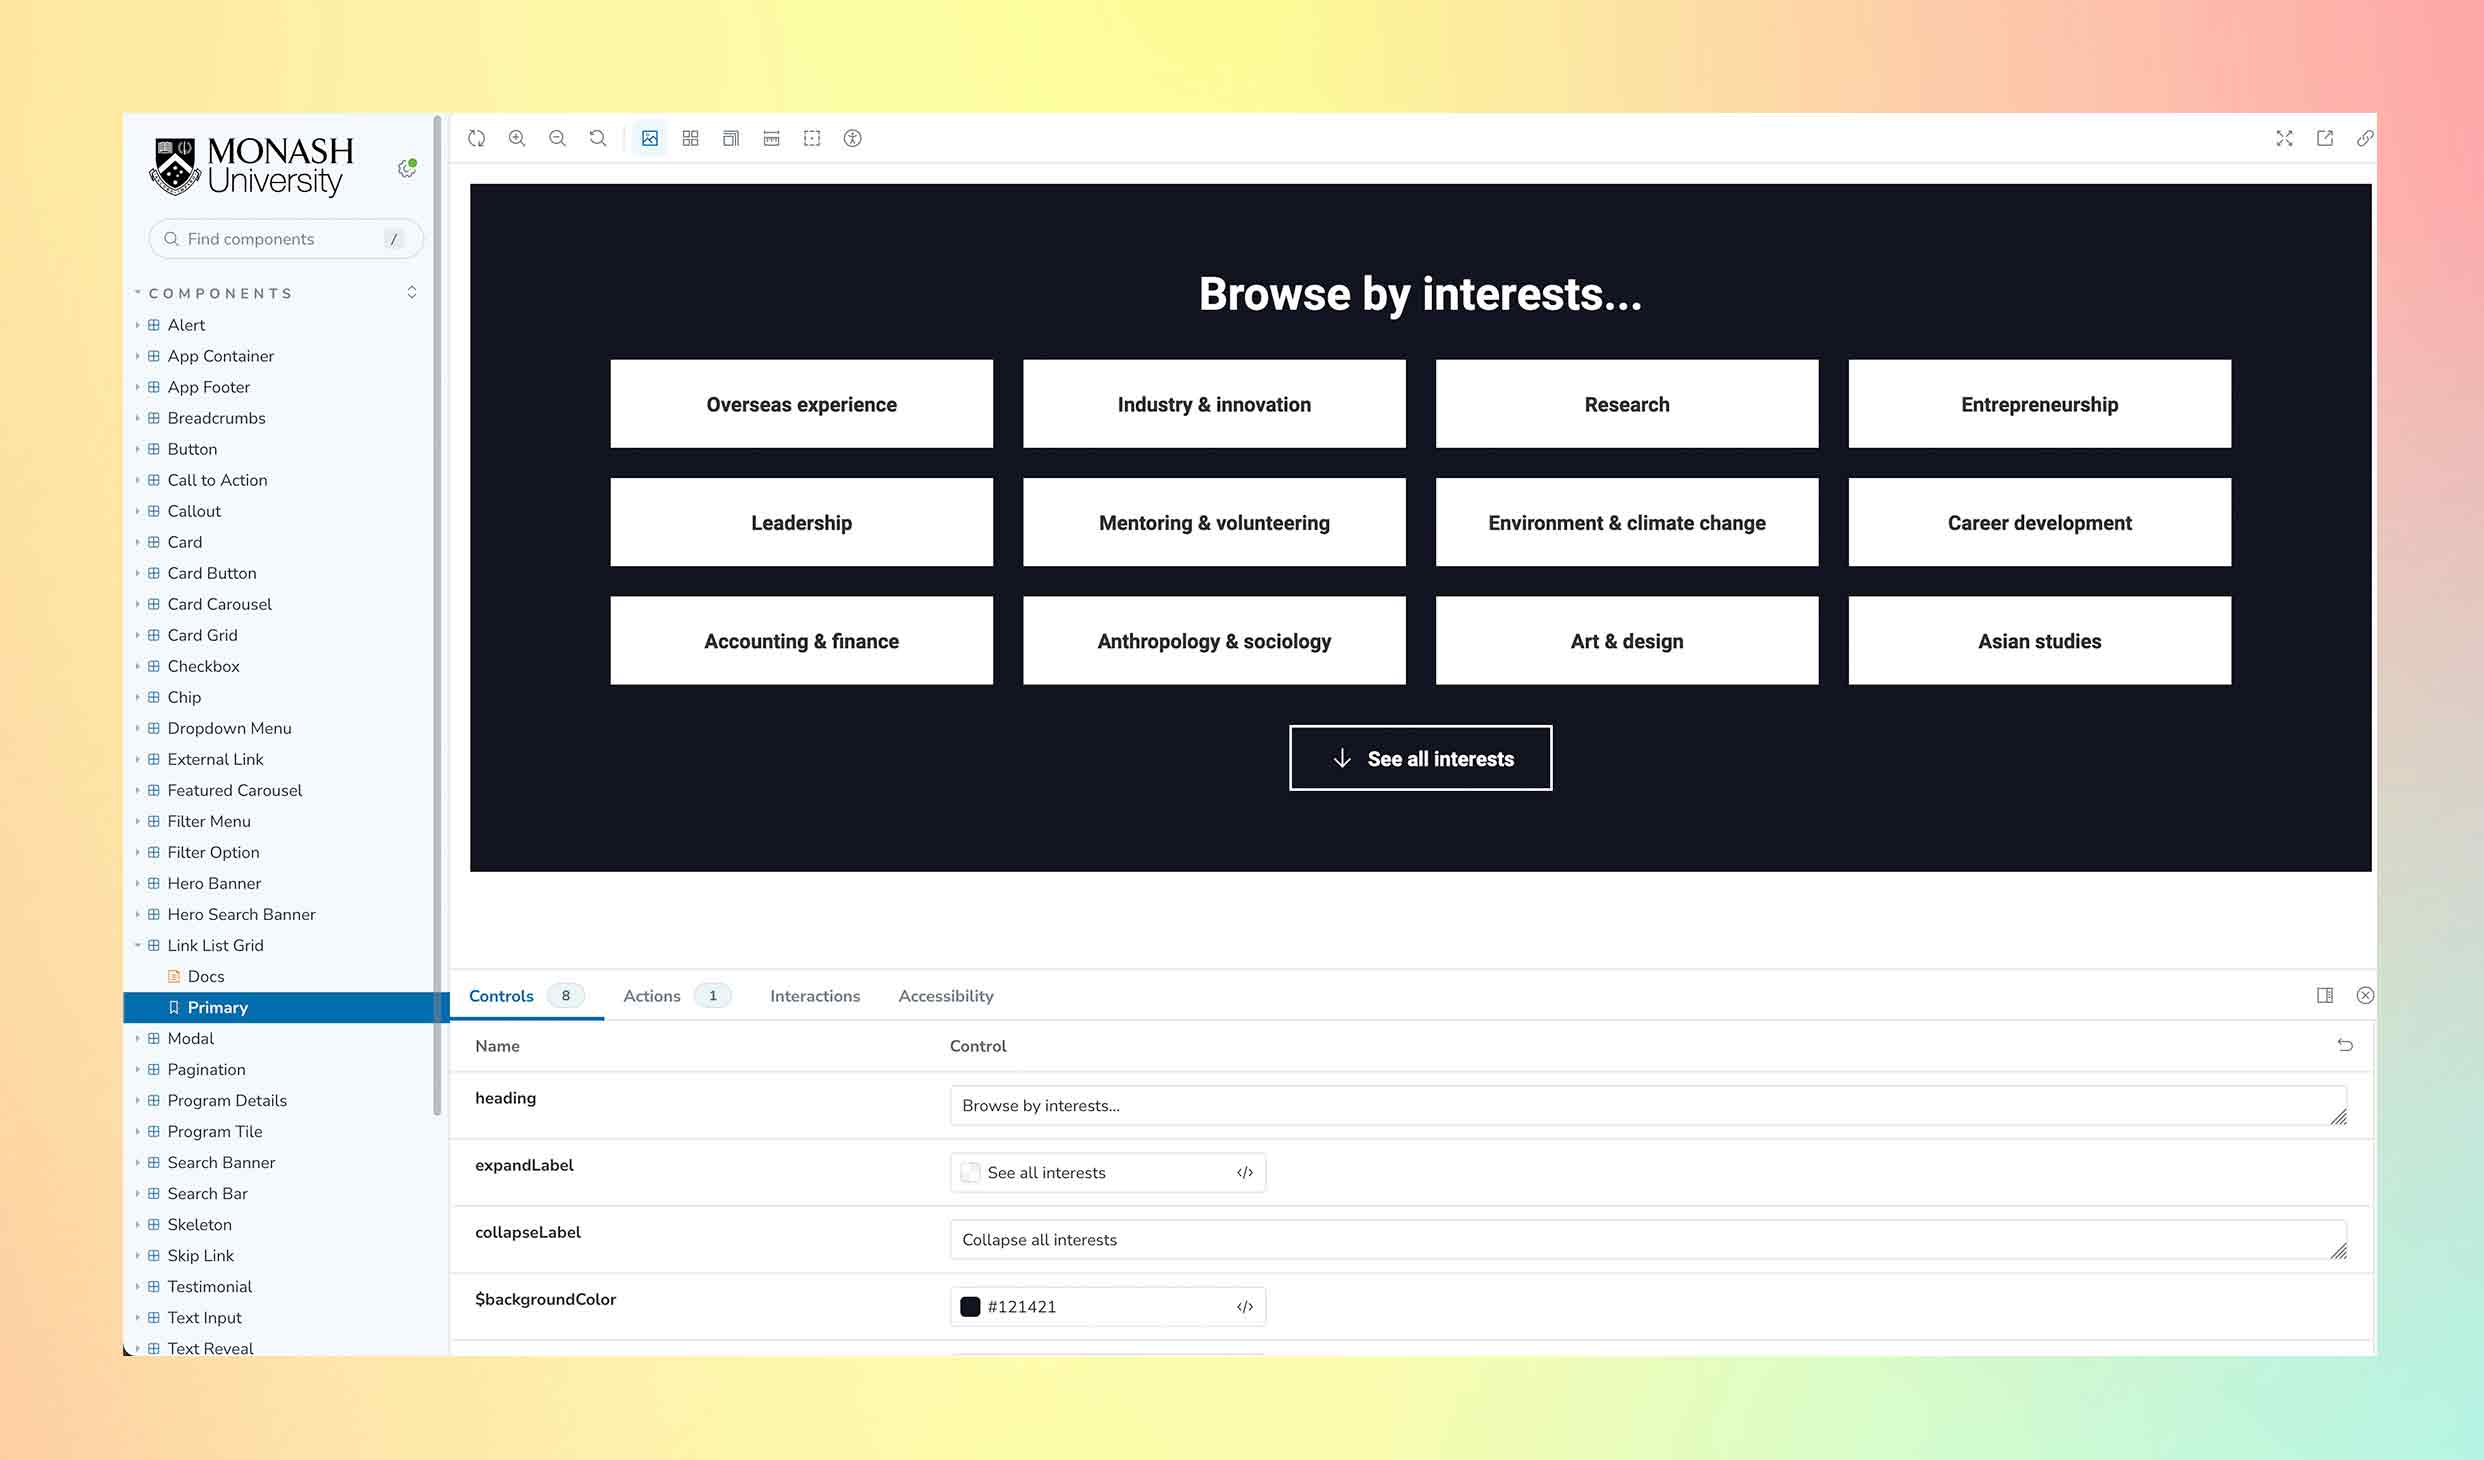Switch to the Actions tab
This screenshot has width=2484, height=1460.
(677, 995)
